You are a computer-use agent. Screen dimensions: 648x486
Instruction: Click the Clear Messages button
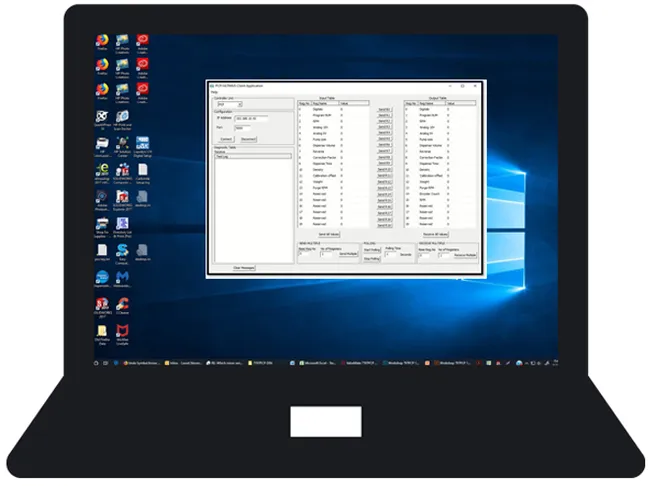pyautogui.click(x=244, y=267)
